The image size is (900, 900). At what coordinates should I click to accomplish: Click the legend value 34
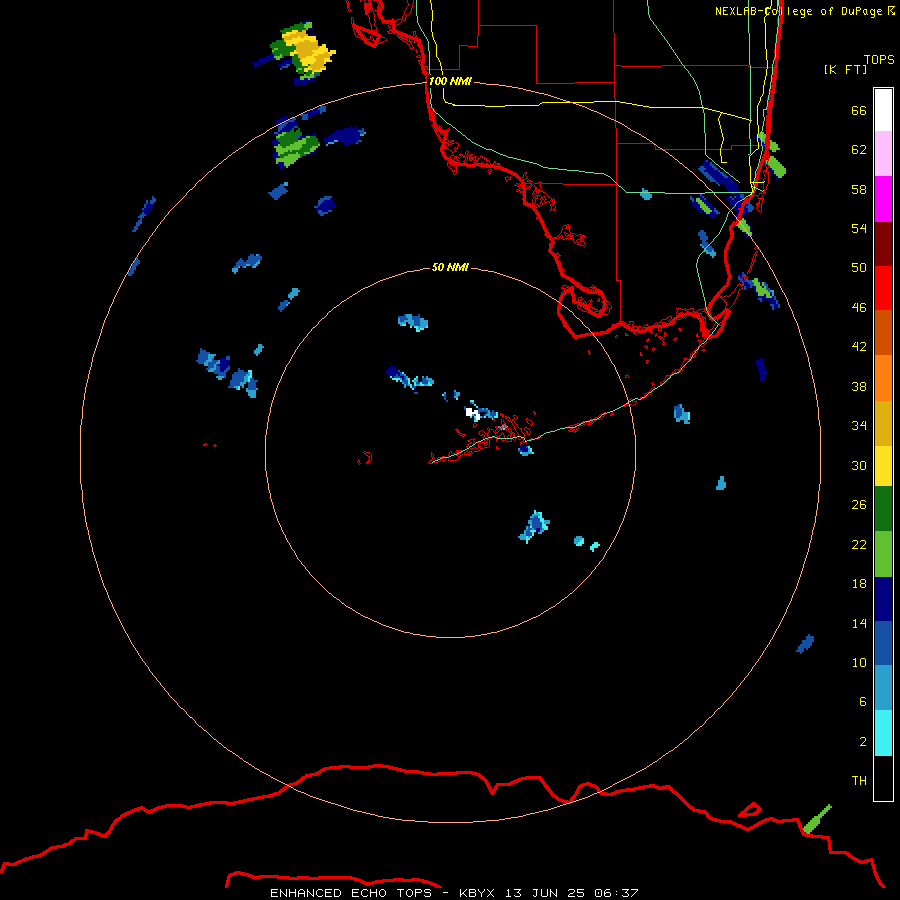click(x=859, y=426)
